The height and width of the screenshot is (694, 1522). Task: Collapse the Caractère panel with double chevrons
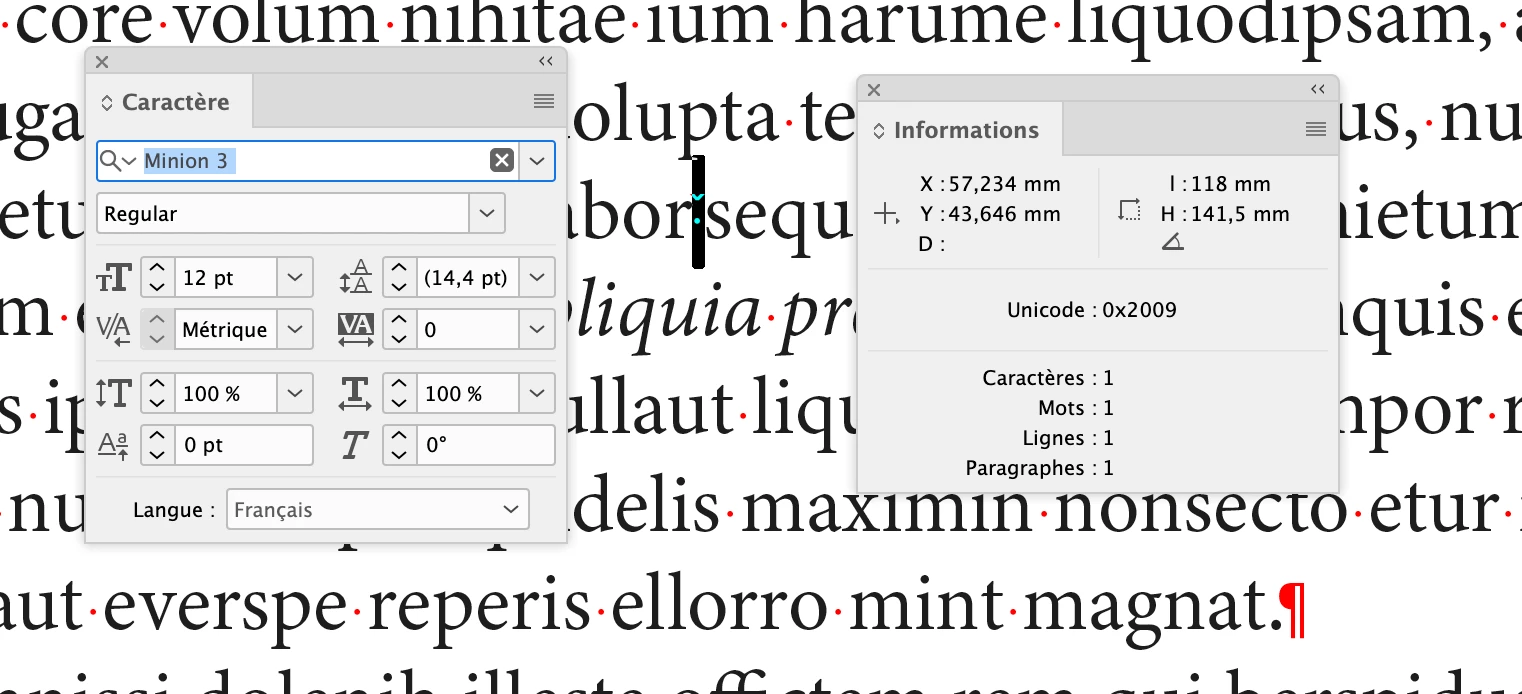point(546,62)
